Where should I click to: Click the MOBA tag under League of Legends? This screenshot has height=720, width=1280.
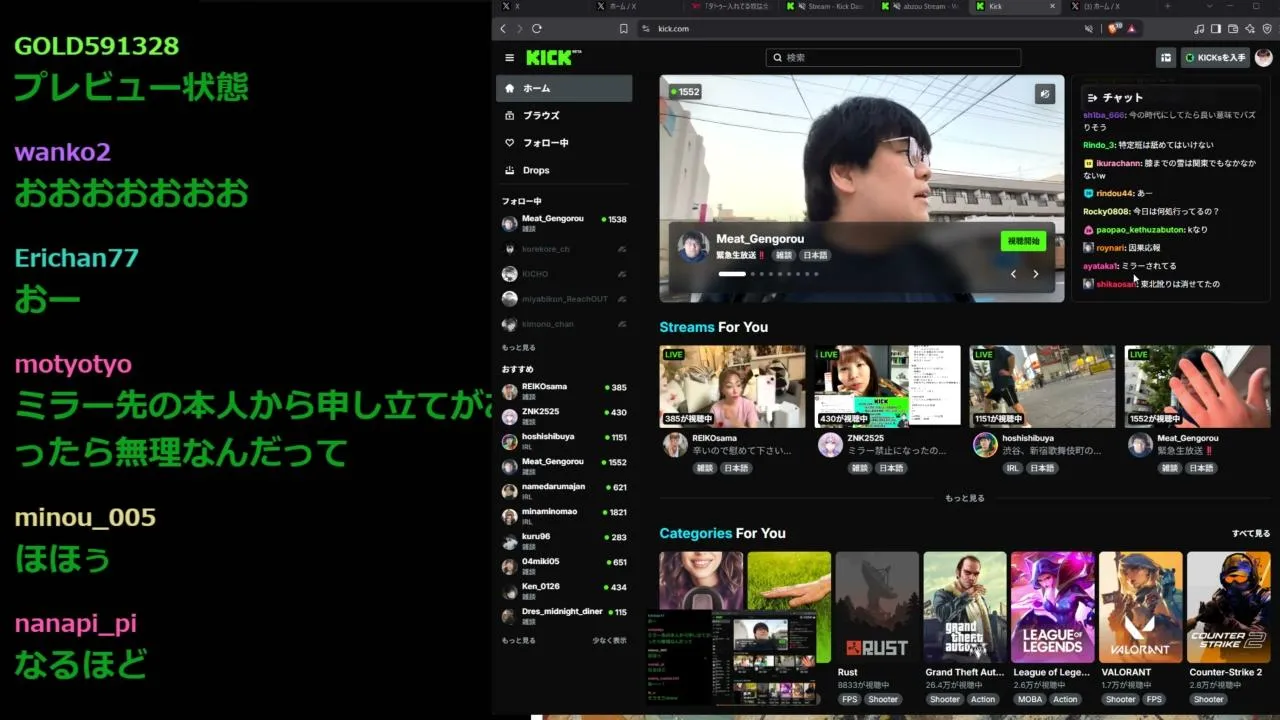click(x=1030, y=699)
